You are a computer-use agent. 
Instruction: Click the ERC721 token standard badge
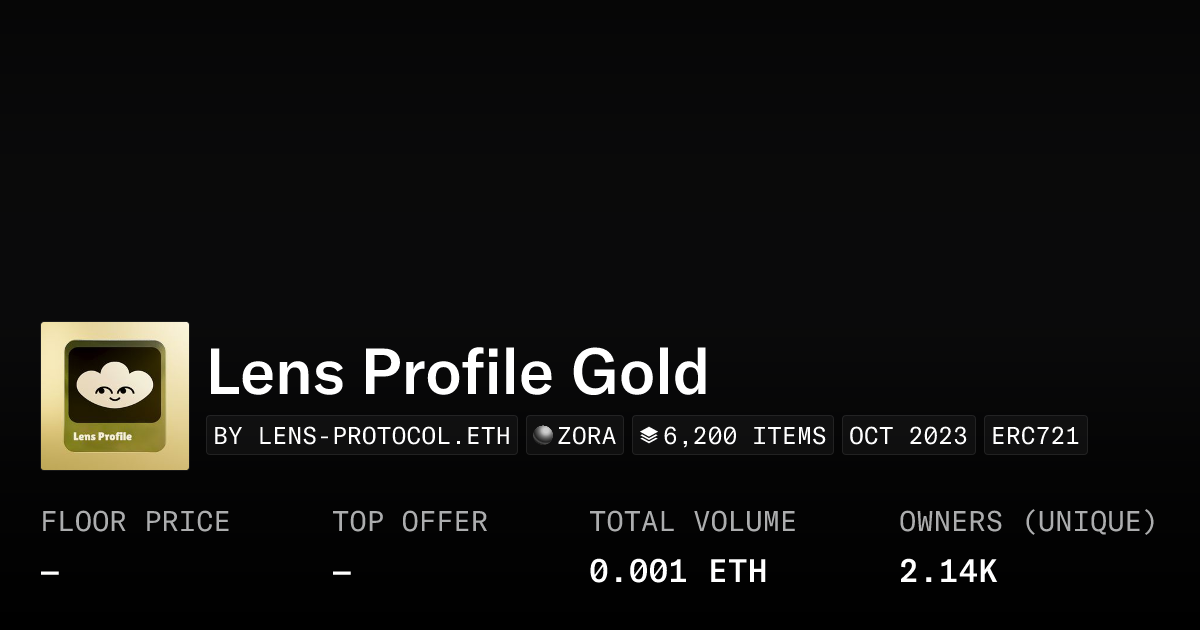[x=1035, y=436]
